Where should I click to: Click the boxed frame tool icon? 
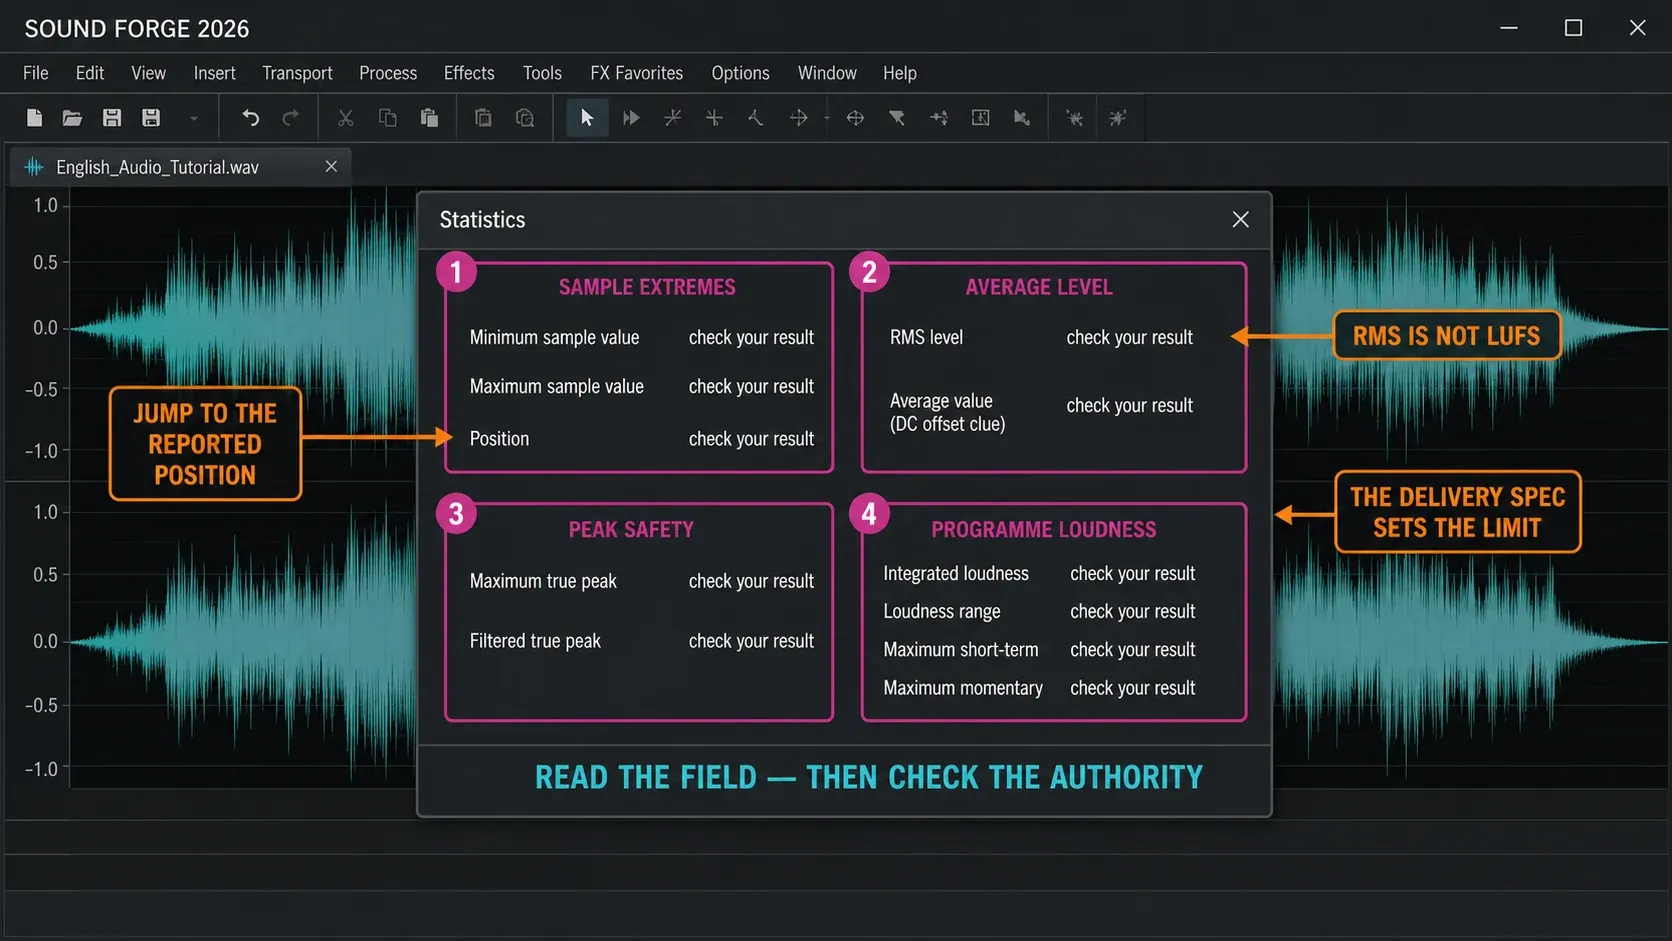981,118
